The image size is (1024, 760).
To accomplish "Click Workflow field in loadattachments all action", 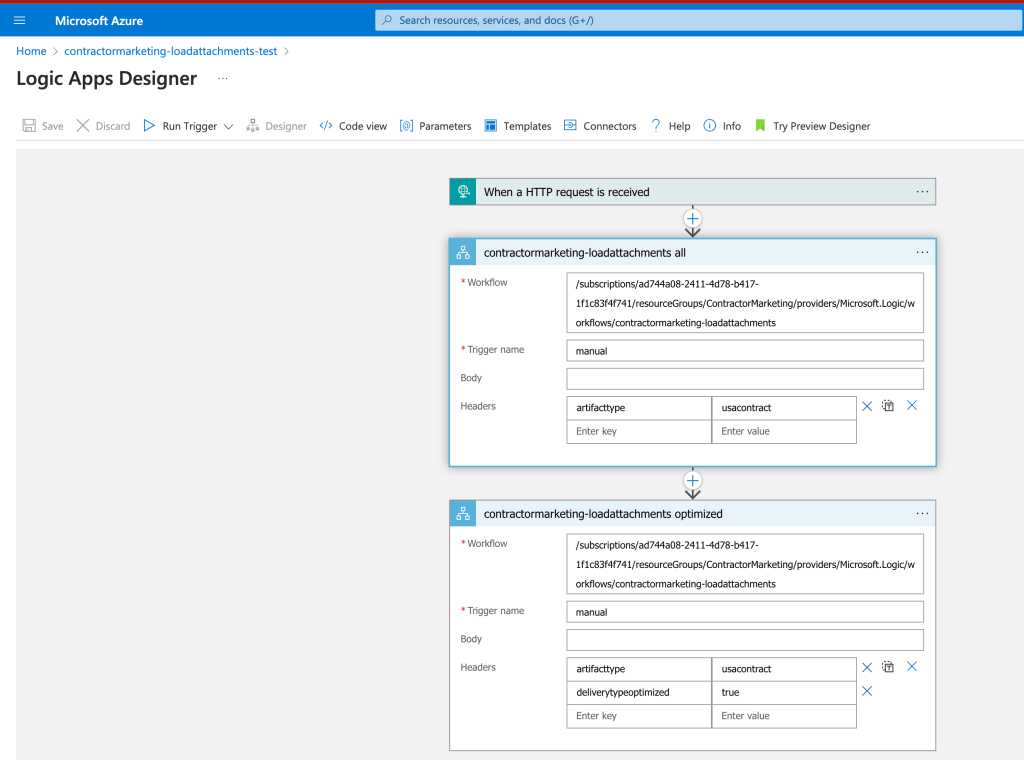I will click(x=745, y=303).
